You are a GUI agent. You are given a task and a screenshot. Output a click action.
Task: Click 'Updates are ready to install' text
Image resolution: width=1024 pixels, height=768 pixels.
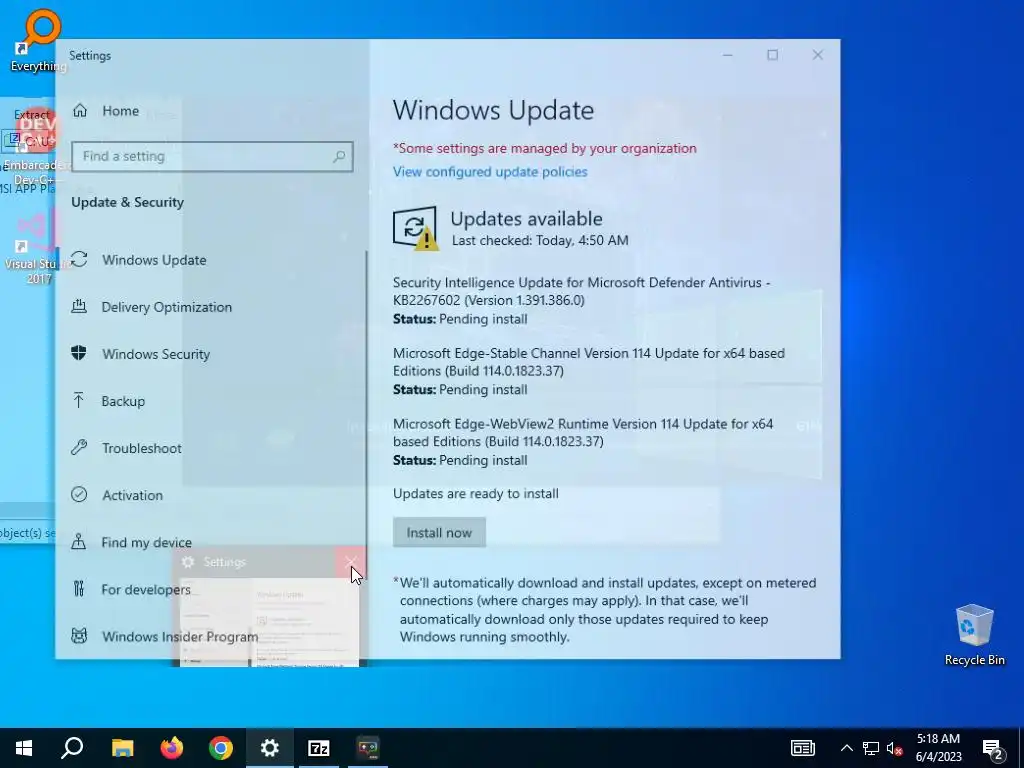tap(475, 494)
